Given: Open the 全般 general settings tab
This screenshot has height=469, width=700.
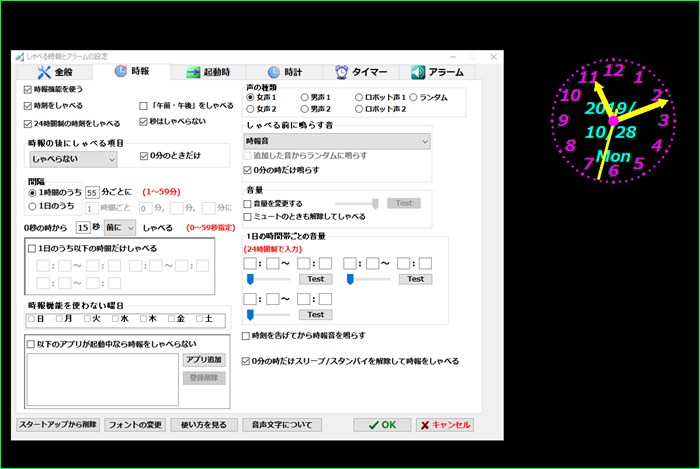Looking at the screenshot, I should [x=55, y=72].
